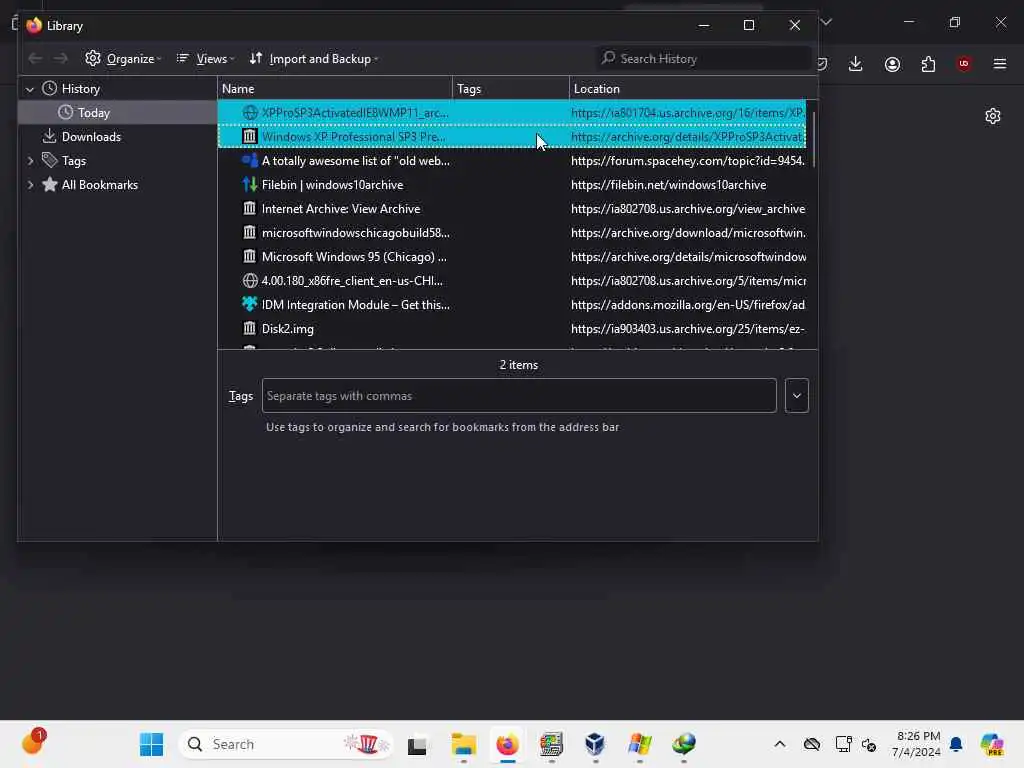The image size is (1024, 768).
Task: Select the IDM Integration Module entry
Action: (512, 305)
